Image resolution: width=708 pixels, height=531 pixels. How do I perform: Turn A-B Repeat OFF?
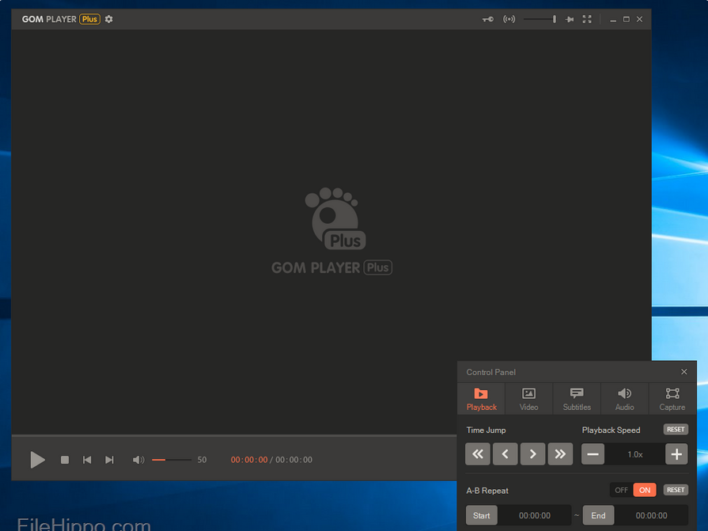click(621, 490)
